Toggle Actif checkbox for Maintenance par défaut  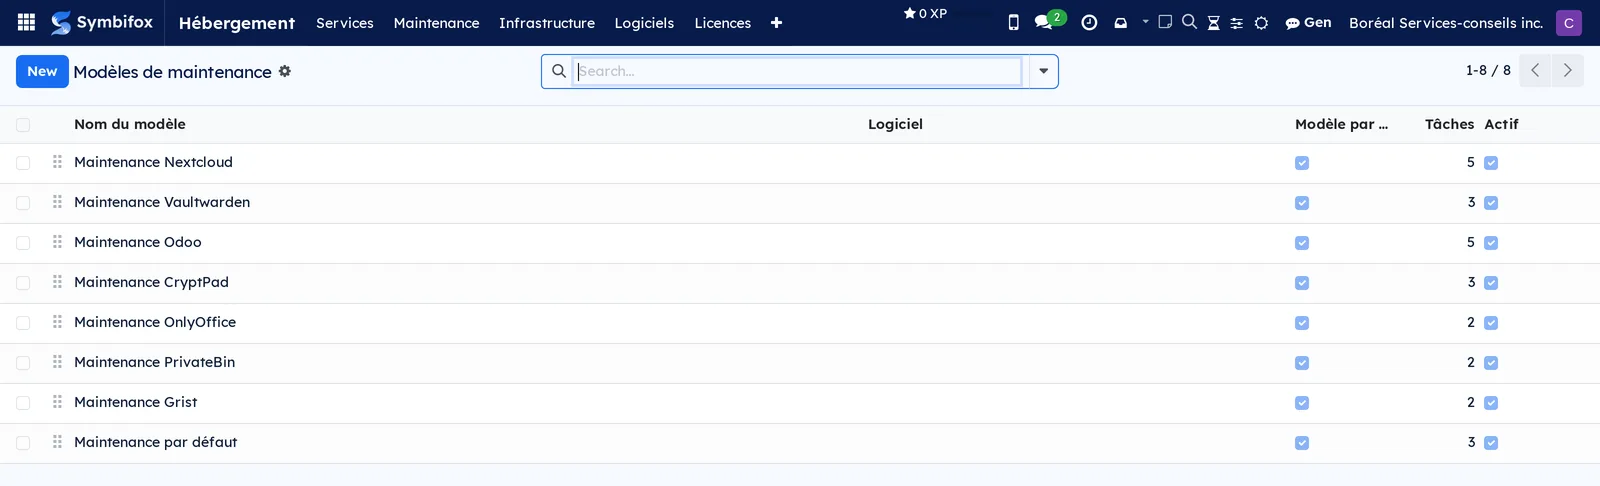click(x=1491, y=443)
